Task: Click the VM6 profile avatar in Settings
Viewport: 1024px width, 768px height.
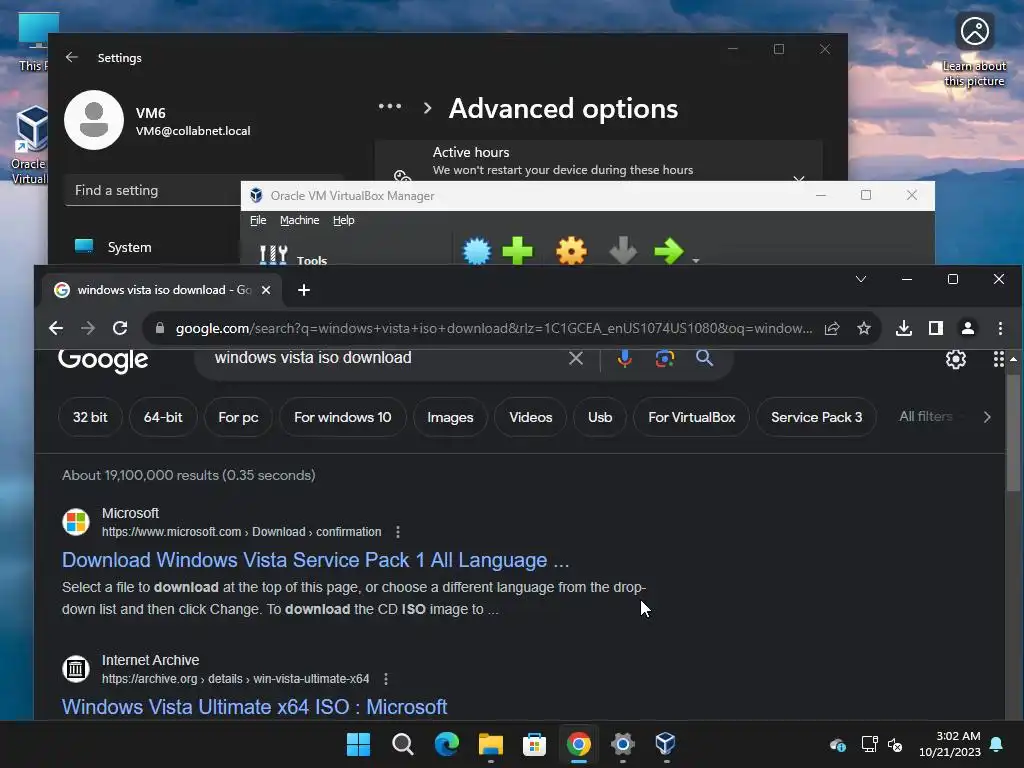Action: [x=94, y=120]
